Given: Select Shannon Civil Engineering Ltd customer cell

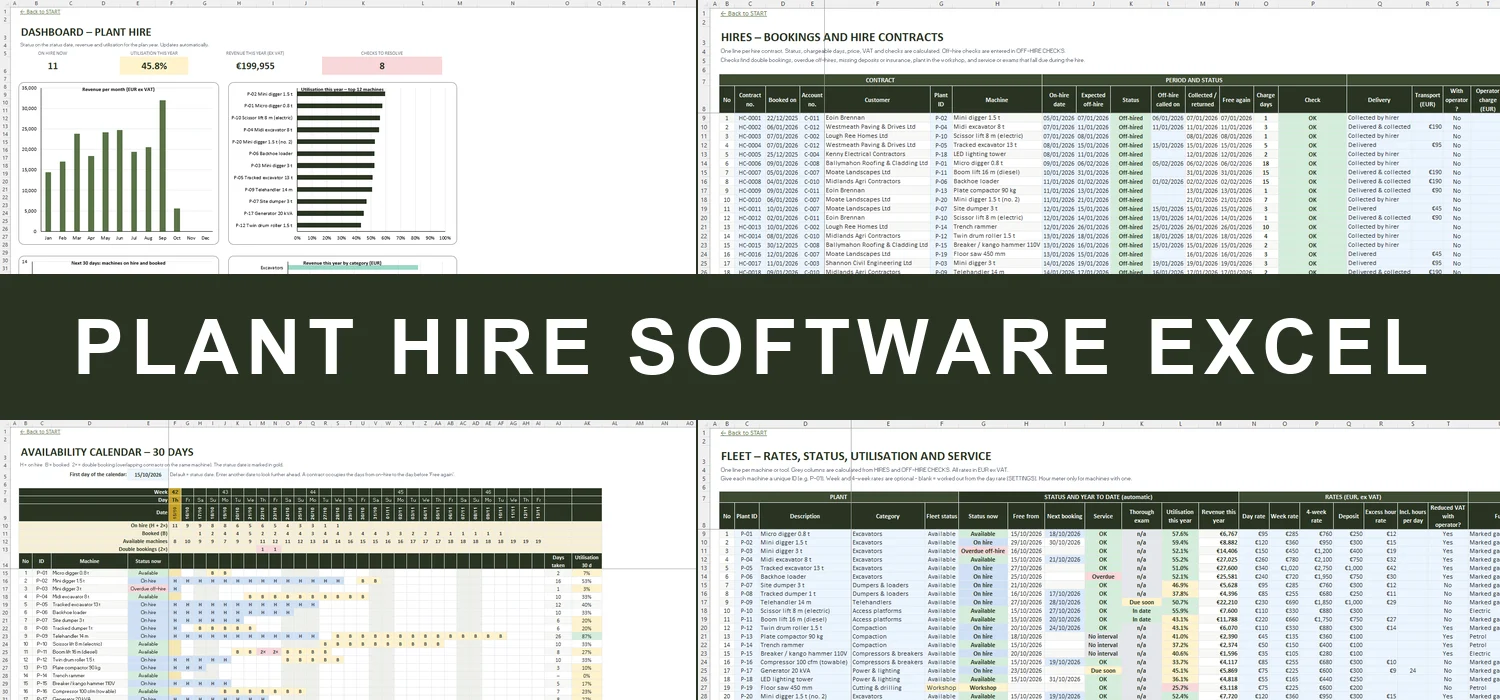Looking at the screenshot, I should coord(877,262).
